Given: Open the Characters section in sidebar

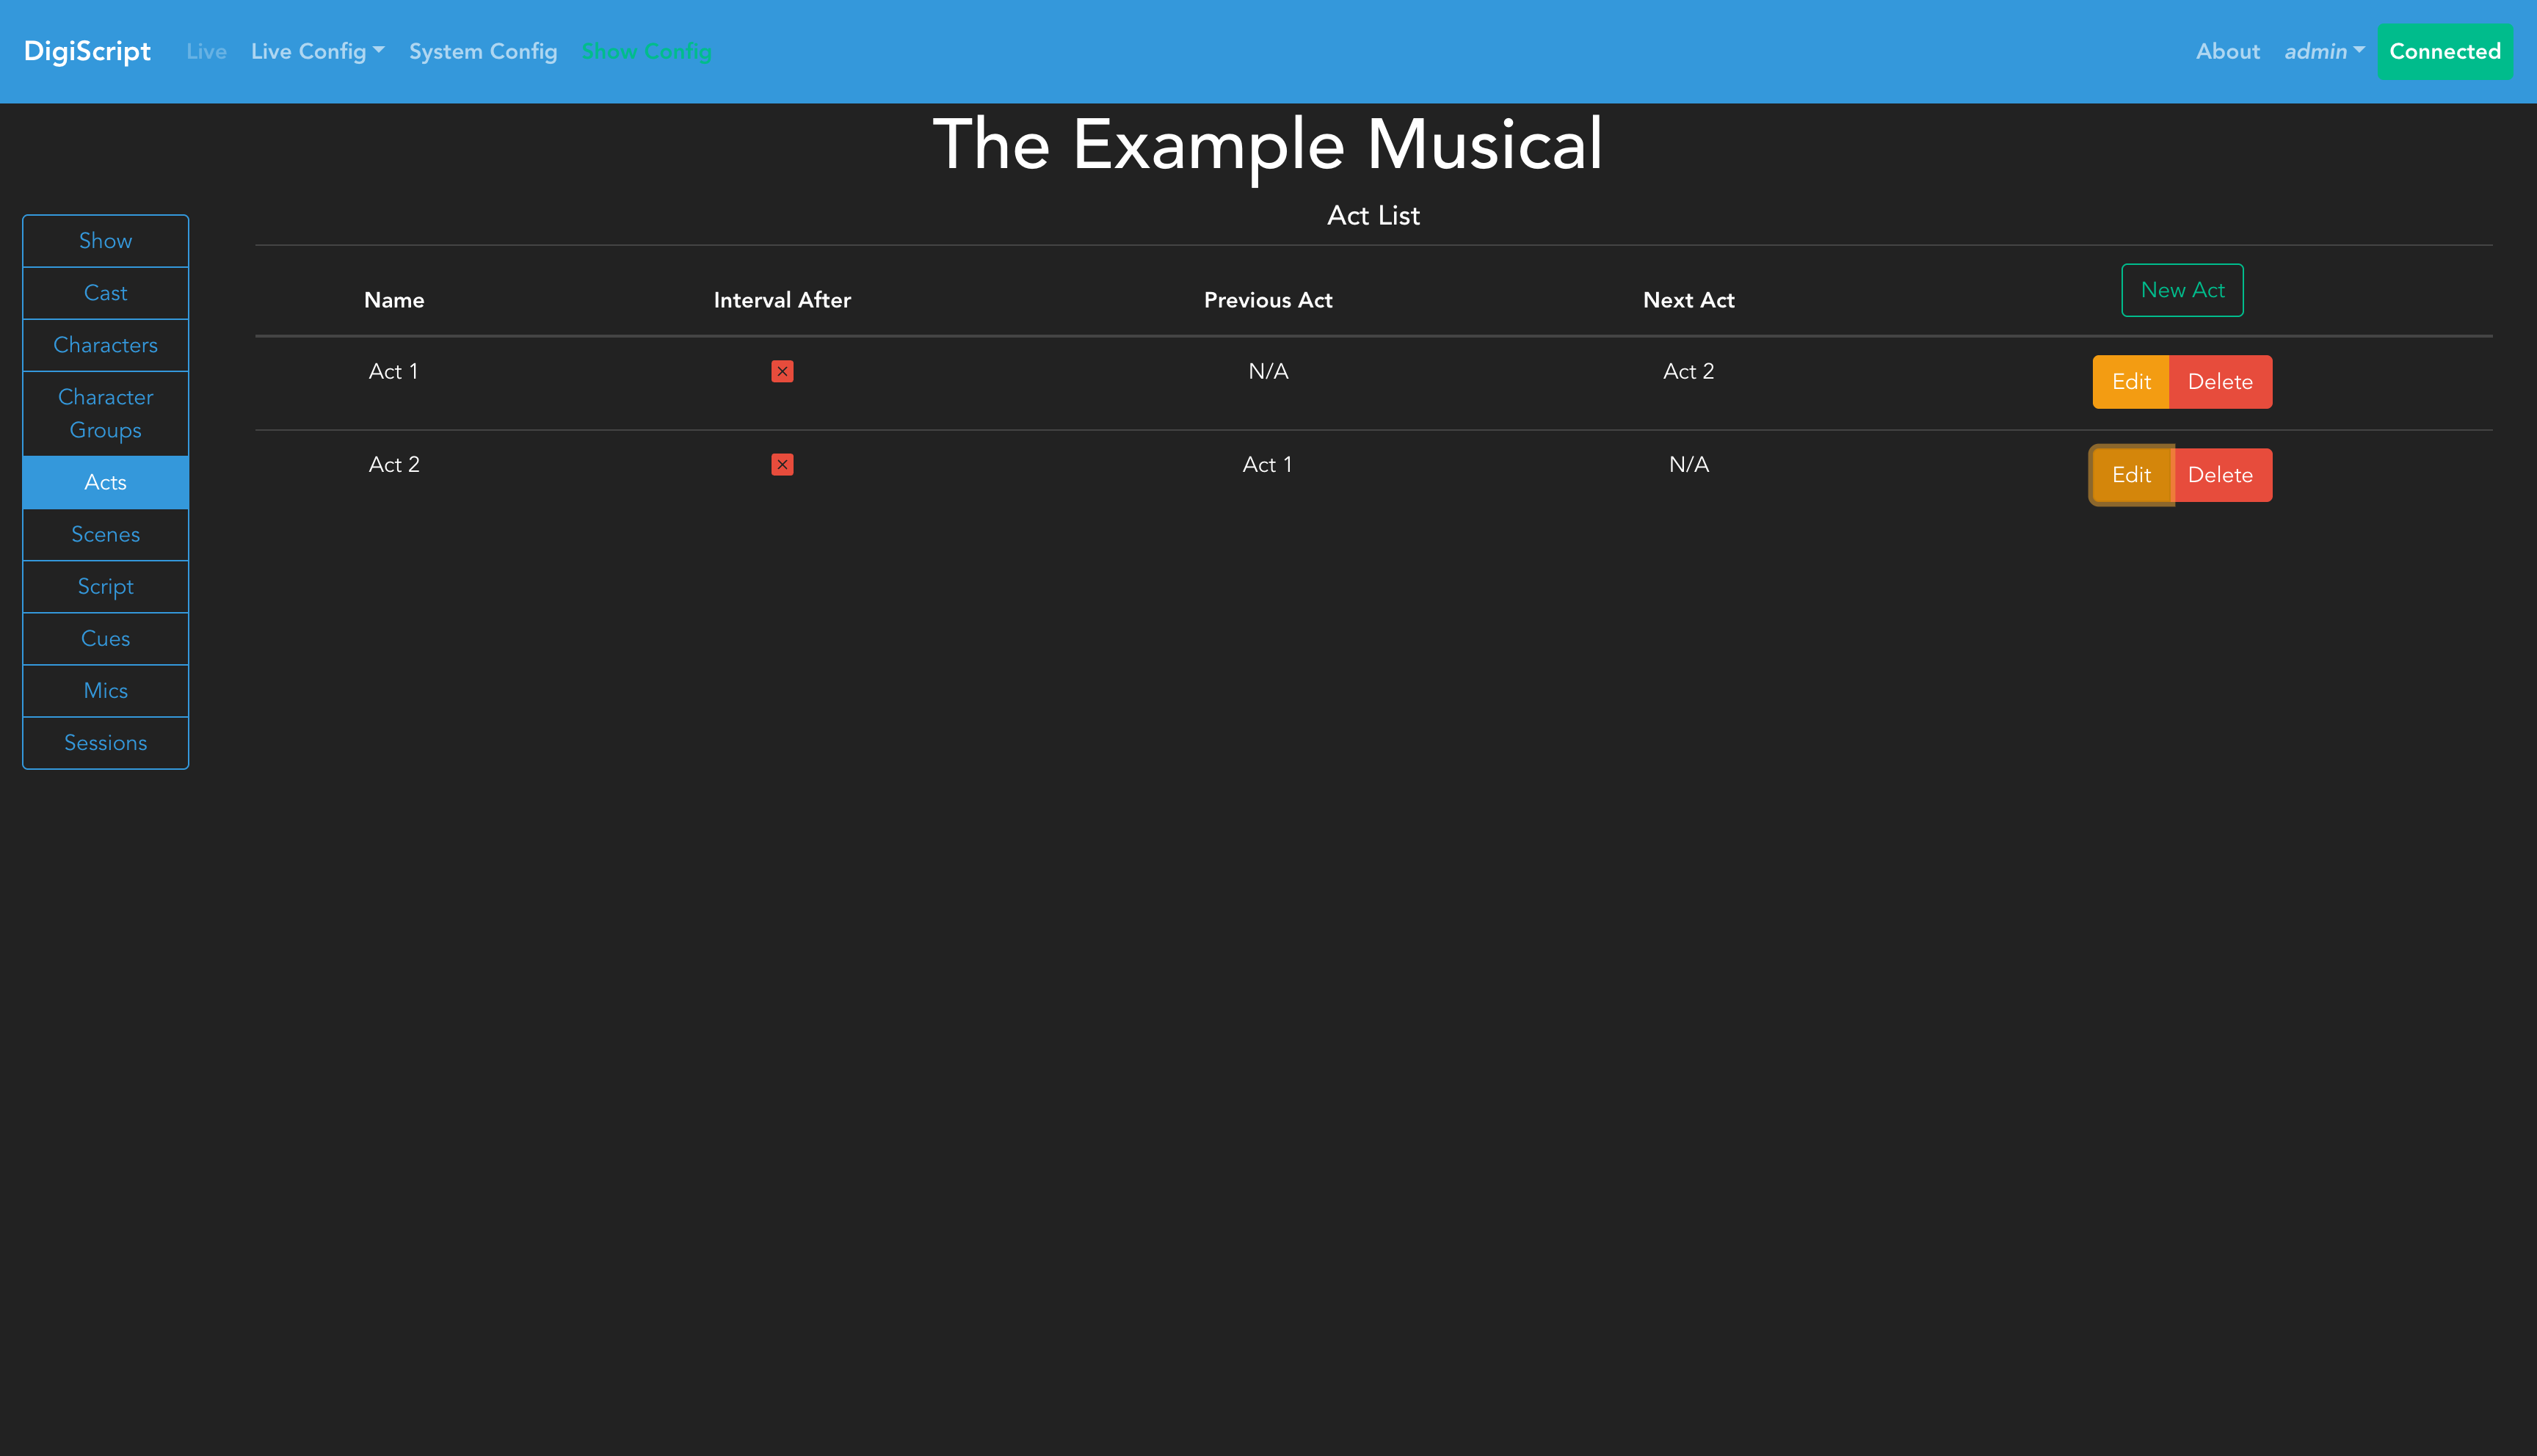Looking at the screenshot, I should pos(105,345).
